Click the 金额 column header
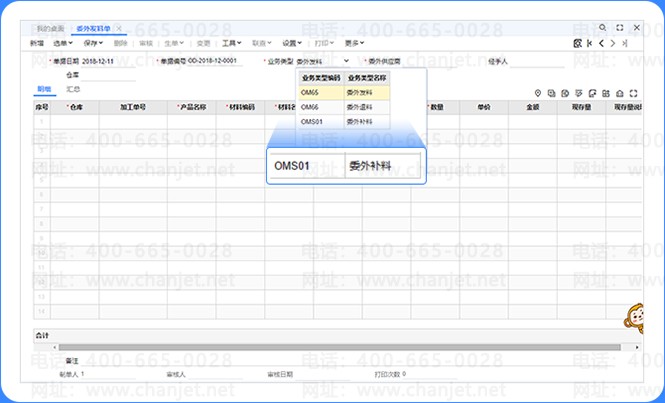The height and width of the screenshot is (403, 665). (x=533, y=107)
